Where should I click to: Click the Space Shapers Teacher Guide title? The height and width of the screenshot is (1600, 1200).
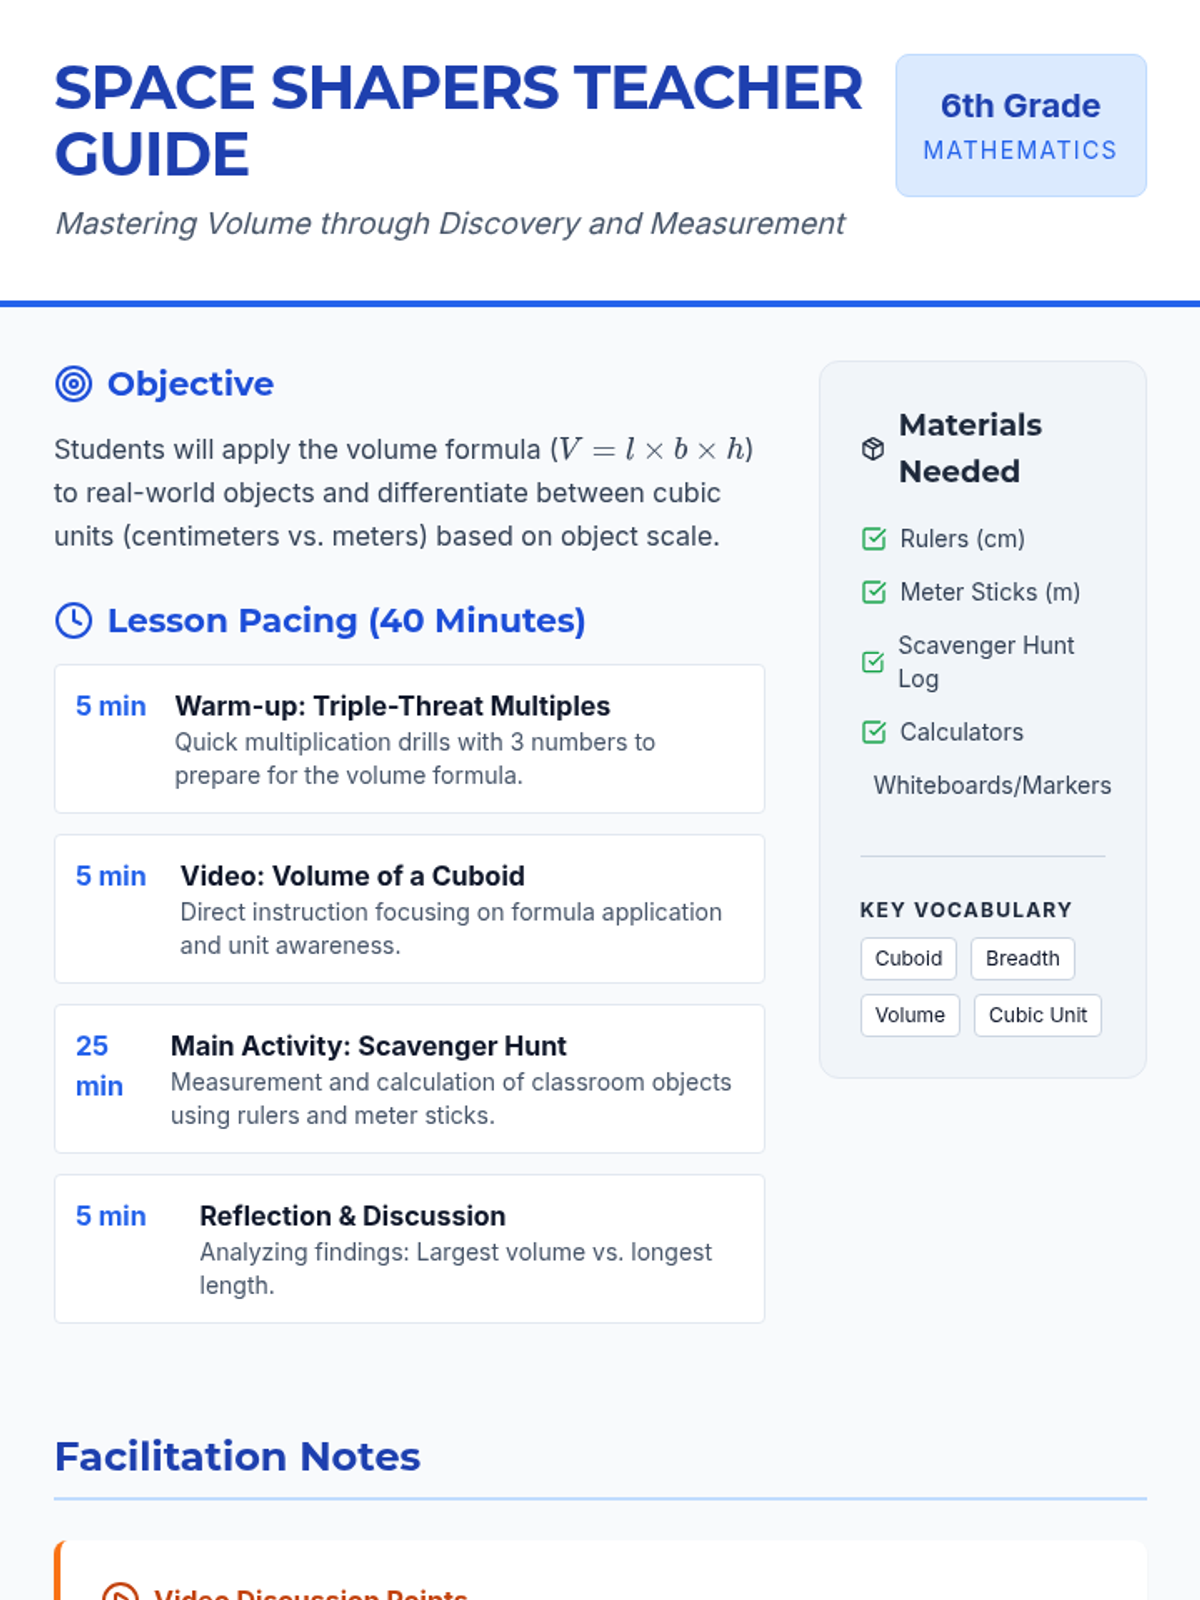pos(457,120)
